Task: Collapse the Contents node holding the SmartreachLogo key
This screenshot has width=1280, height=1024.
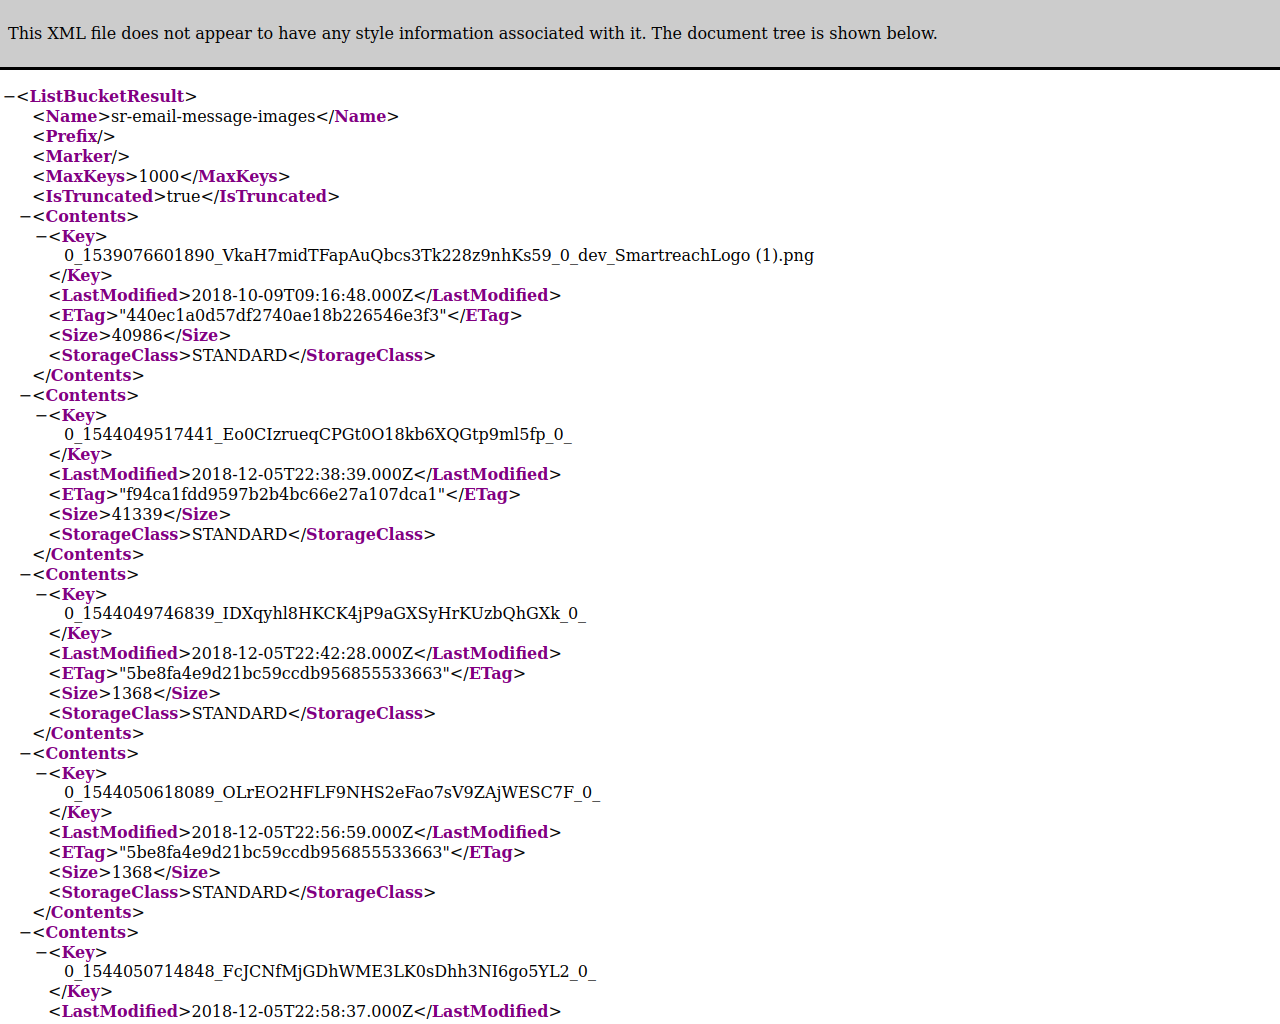Action: [25, 217]
